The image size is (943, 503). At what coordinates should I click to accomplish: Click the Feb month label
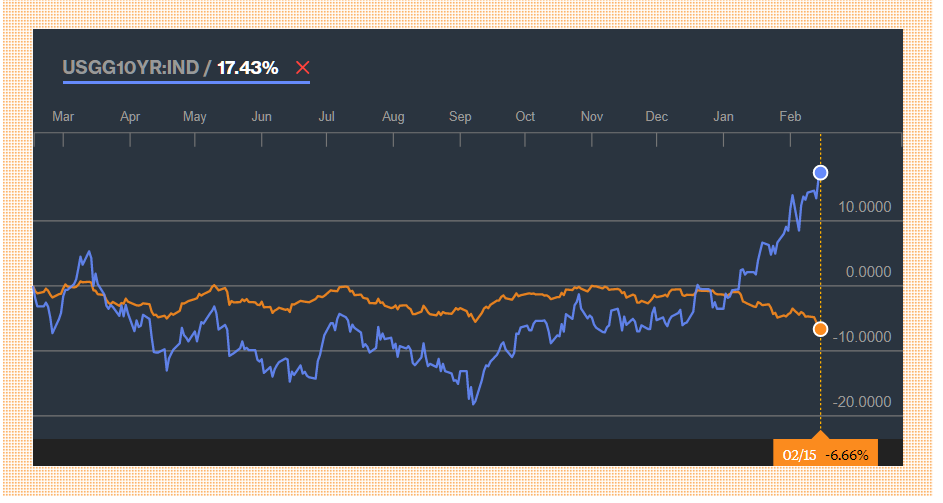790,117
